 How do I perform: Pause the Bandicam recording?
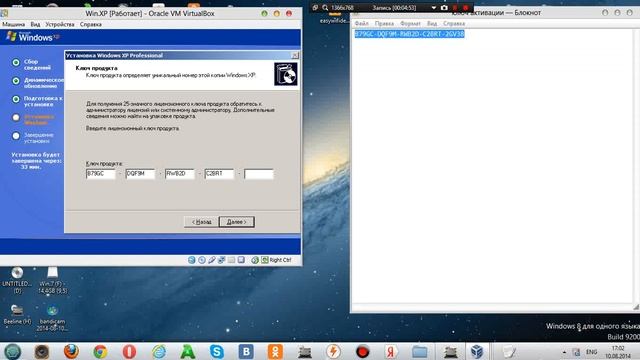455,7
